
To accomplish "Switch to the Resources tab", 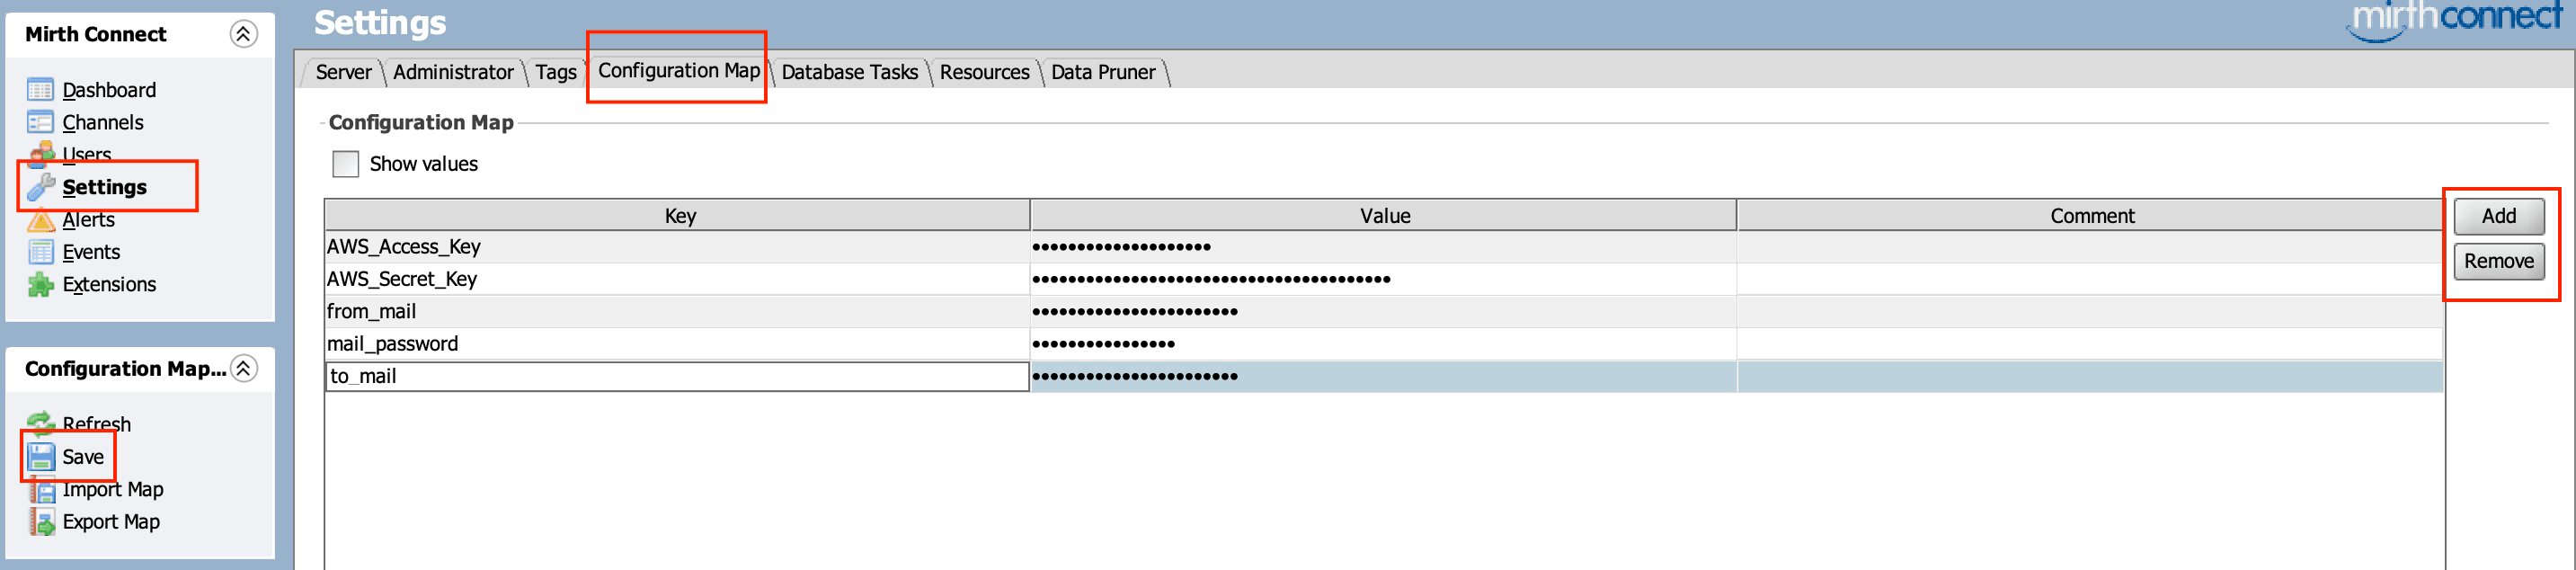I will point(984,72).
